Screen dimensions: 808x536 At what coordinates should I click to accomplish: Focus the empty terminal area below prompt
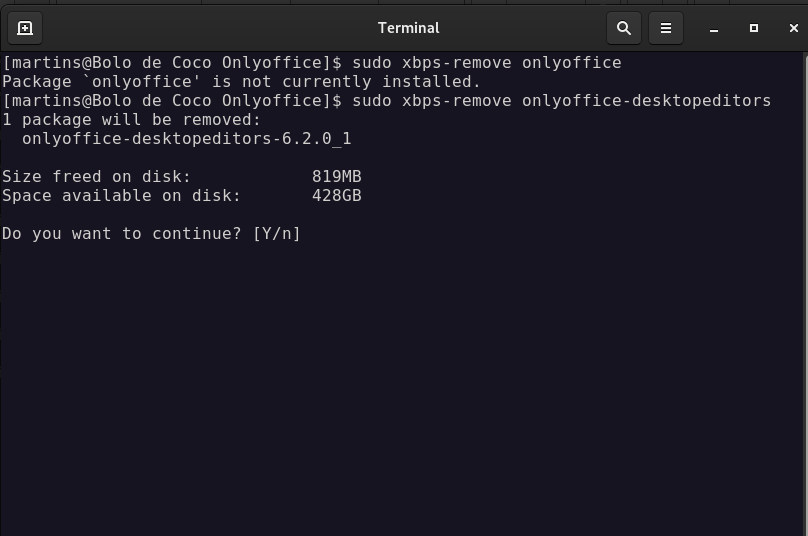pos(402,392)
